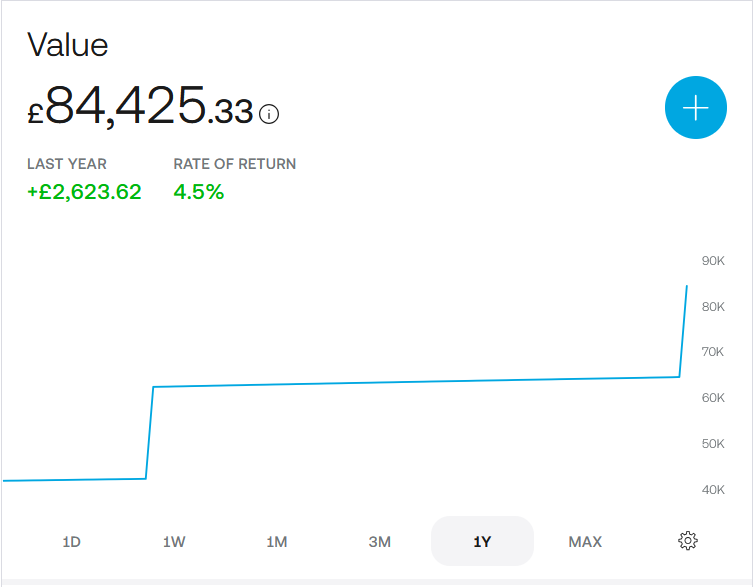Choose the 3M time range
The height and width of the screenshot is (587, 753).
[x=379, y=542]
